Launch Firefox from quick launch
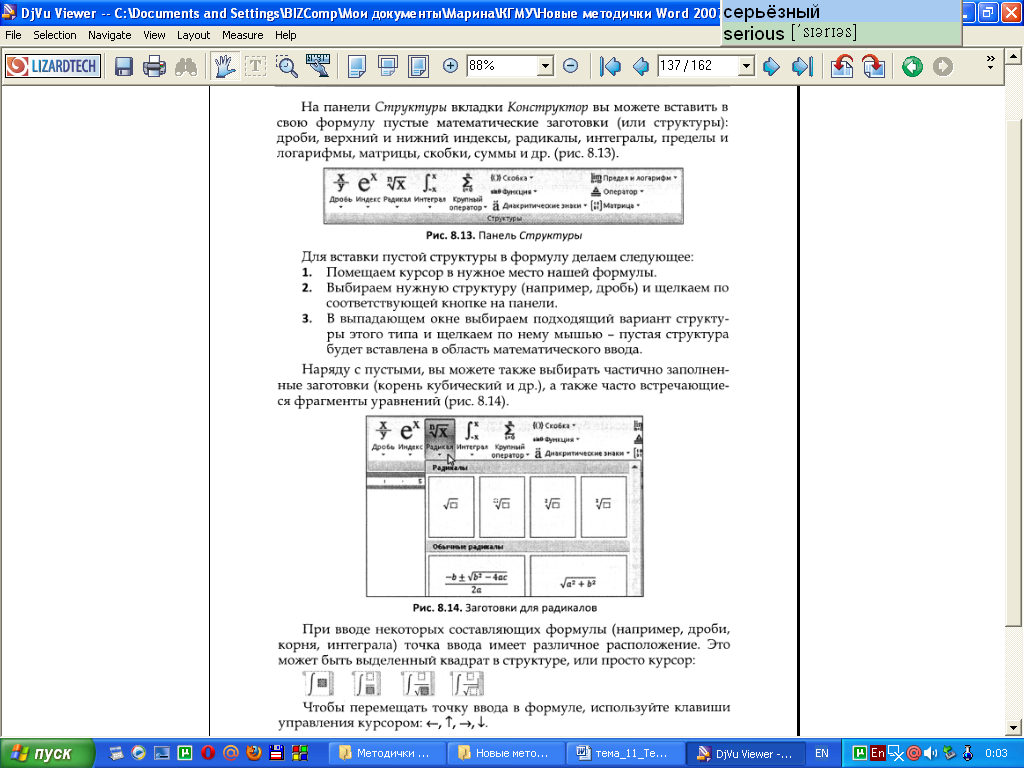This screenshot has height=768, width=1024. point(253,753)
